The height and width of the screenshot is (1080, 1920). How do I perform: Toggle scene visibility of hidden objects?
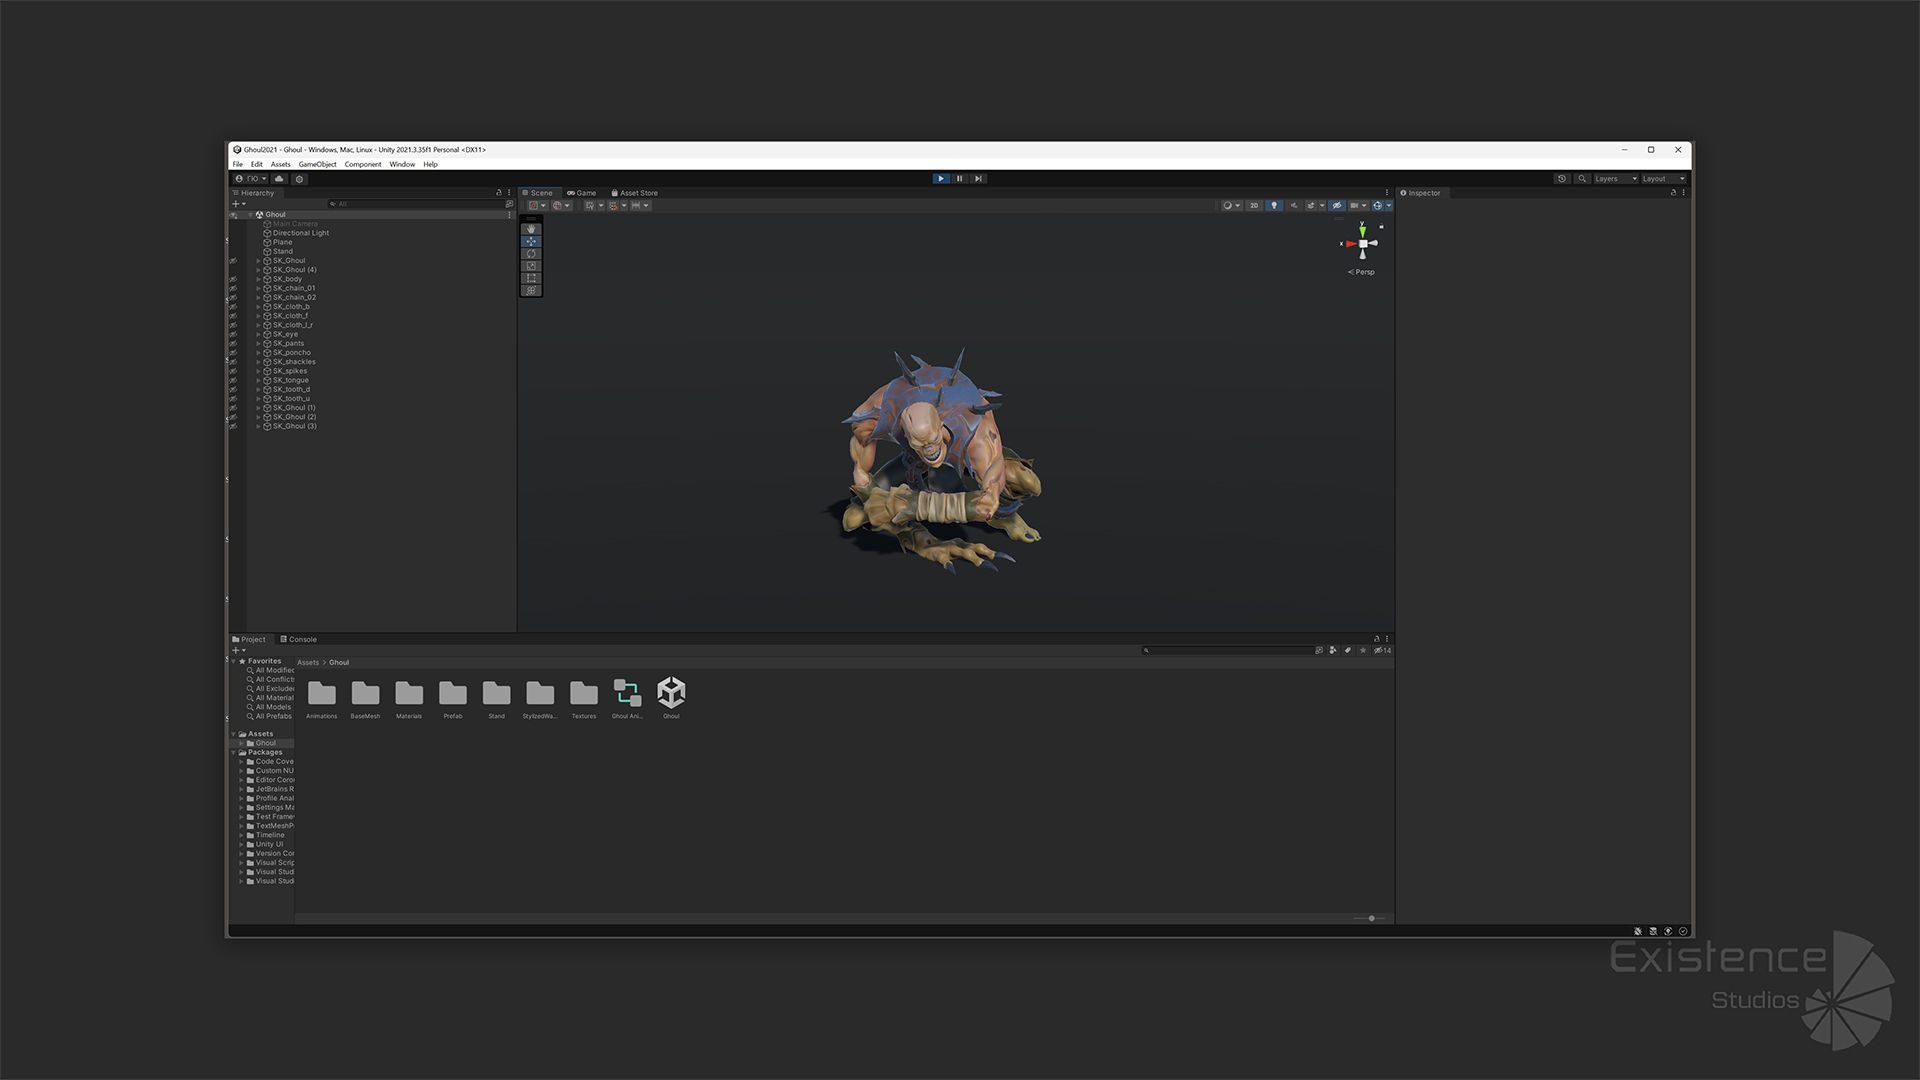(1337, 206)
